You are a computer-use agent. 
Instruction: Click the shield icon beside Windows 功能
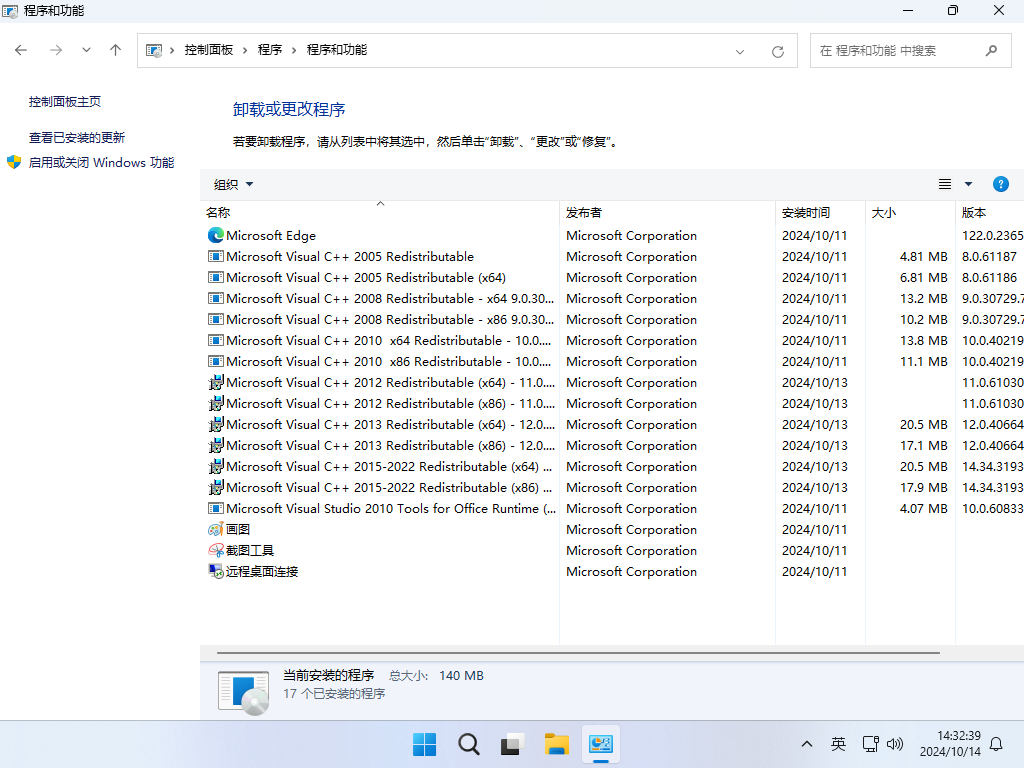click(x=14, y=162)
